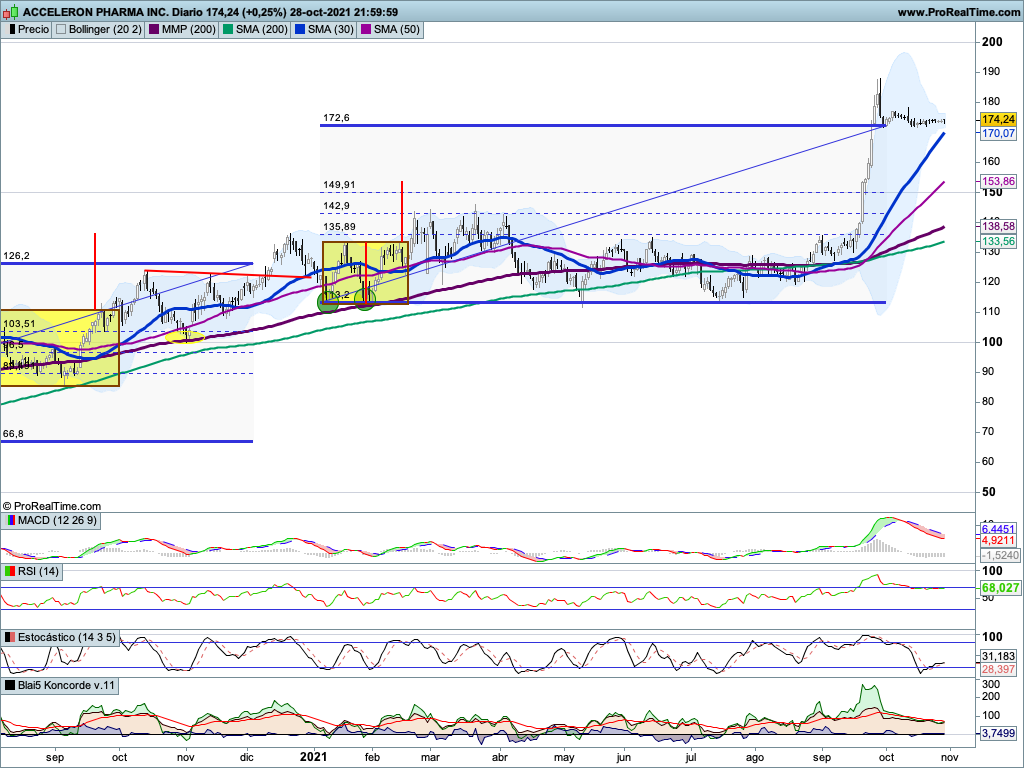Click the 2021 label on the time axis
Image resolution: width=1024 pixels, height=768 pixels.
click(313, 757)
